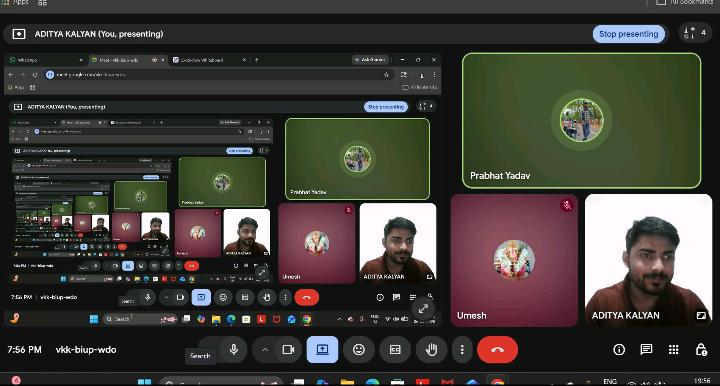
Task: Click meeting code vkk-biup-wdo in main bar
Action: (x=86, y=350)
